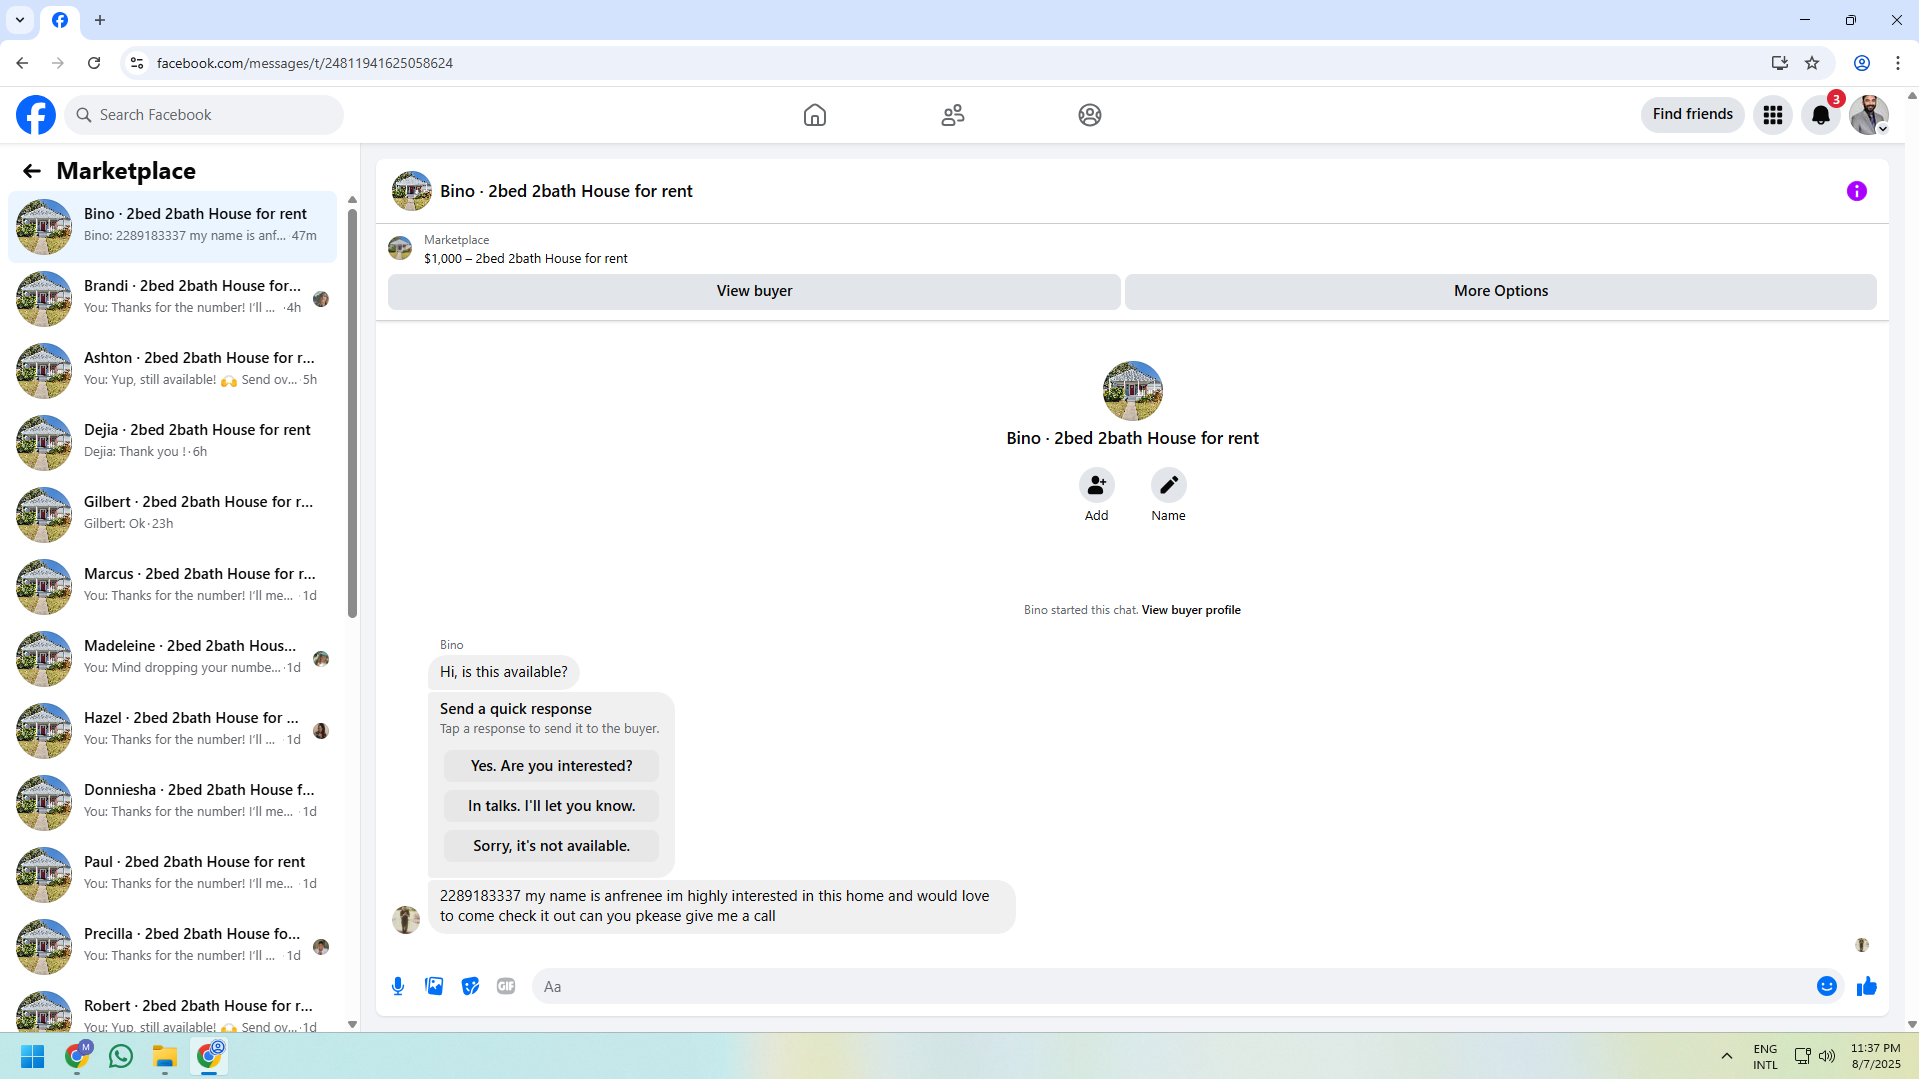Image resolution: width=1919 pixels, height=1079 pixels.
Task: Show hidden system tray icons
Action: coord(1727,1056)
